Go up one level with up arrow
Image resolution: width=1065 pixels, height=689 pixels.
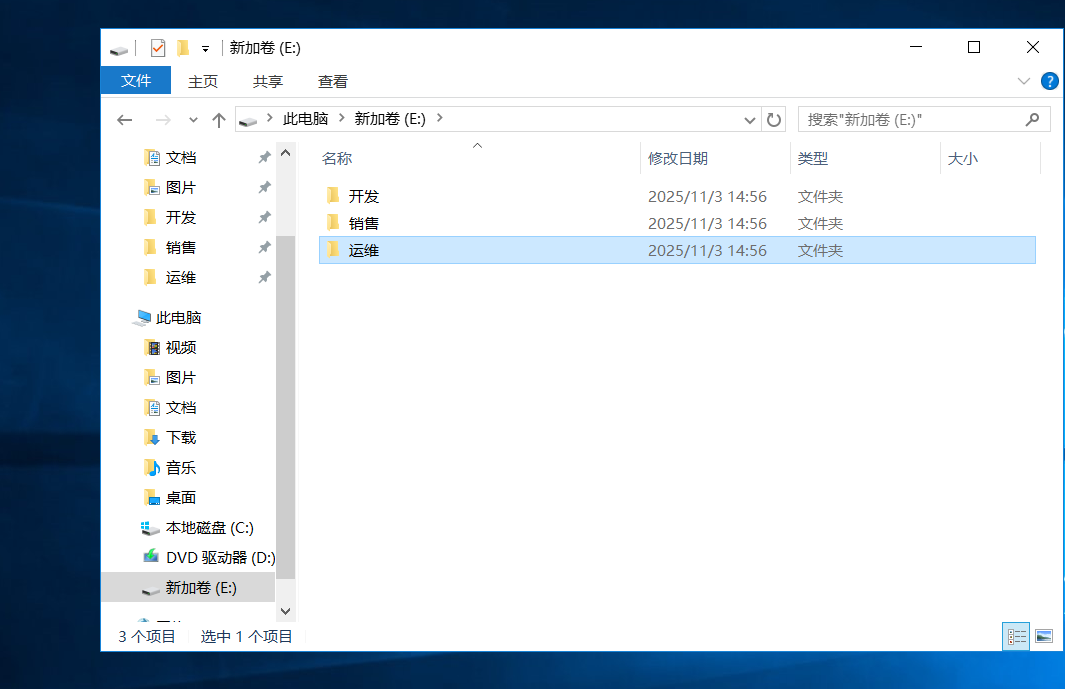(x=219, y=120)
